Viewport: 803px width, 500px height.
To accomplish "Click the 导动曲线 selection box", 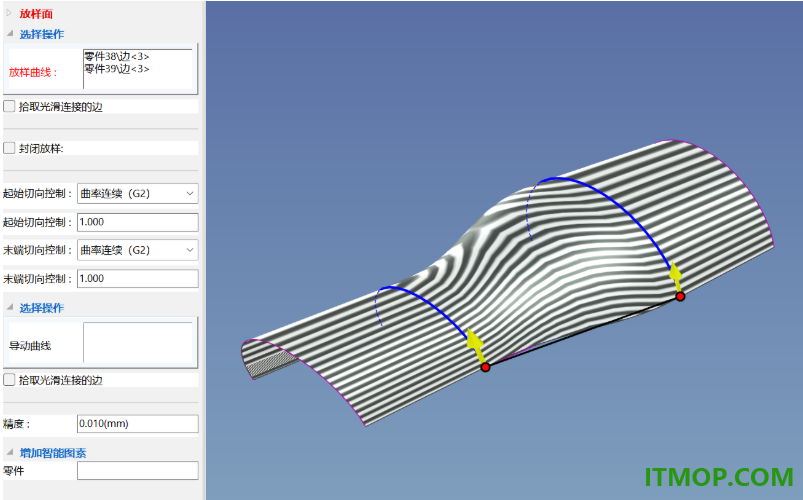I will 138,342.
